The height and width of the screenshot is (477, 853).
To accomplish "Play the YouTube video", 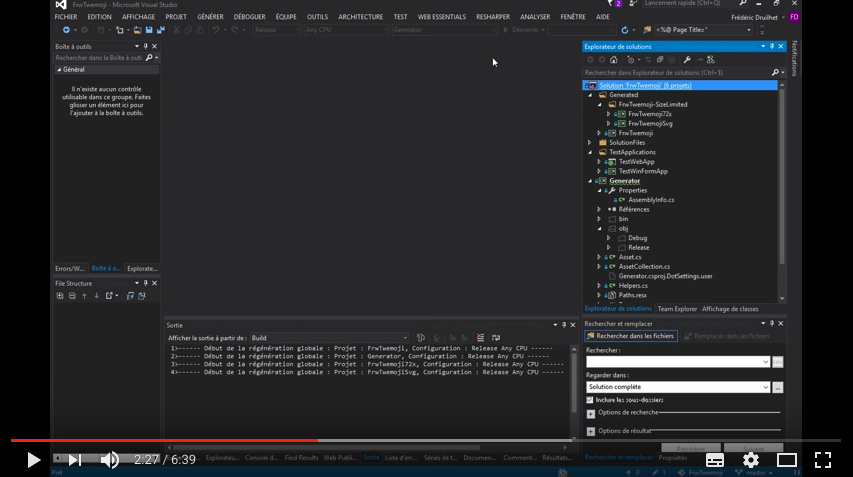I will tap(33, 460).
